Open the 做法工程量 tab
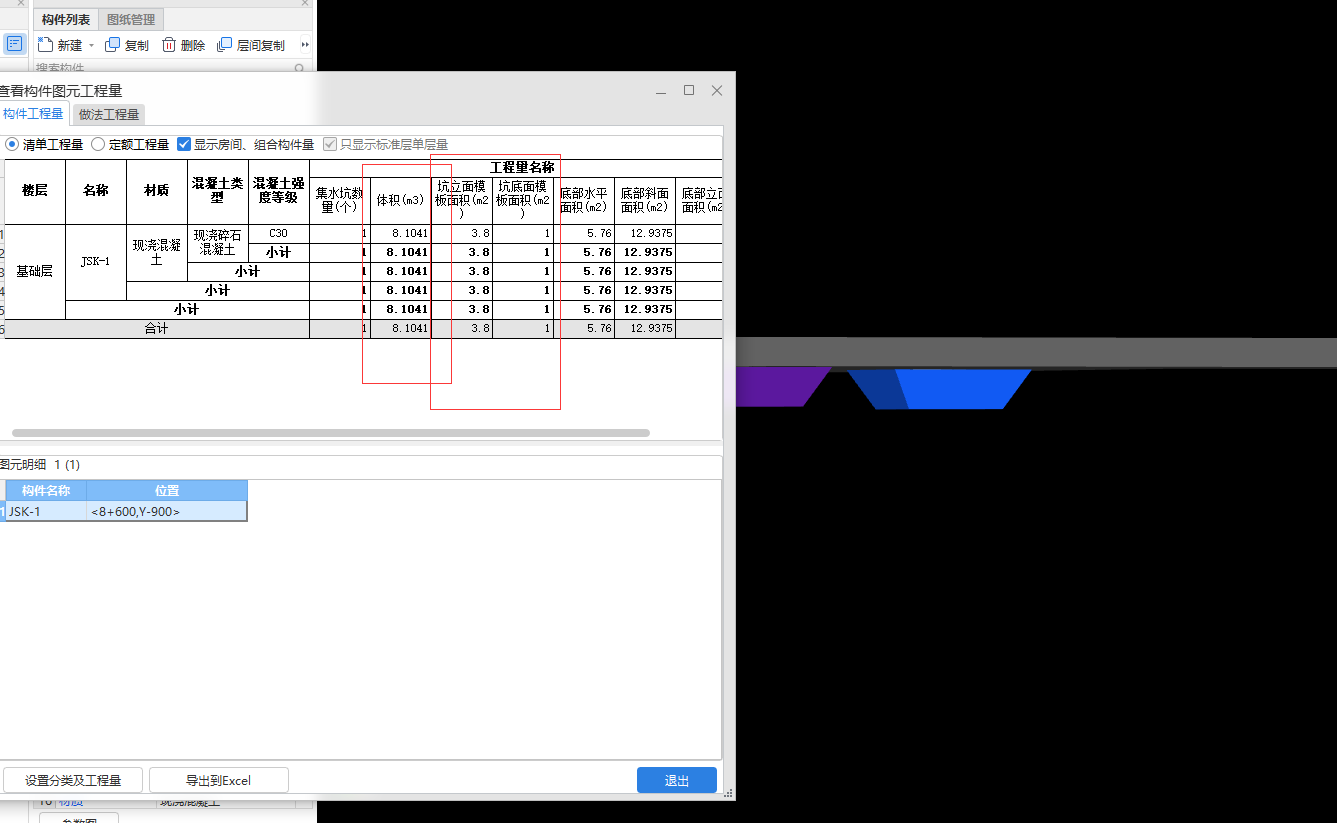This screenshot has height=823, width=1337. coord(109,114)
